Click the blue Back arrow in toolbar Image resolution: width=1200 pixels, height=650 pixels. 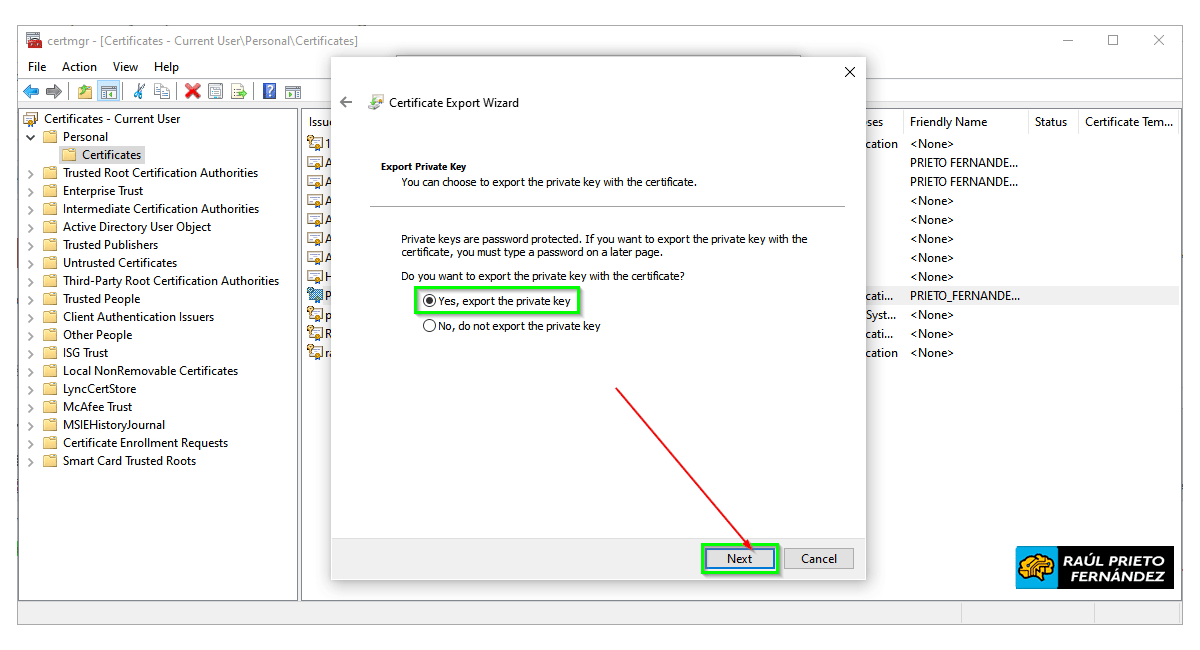31,91
